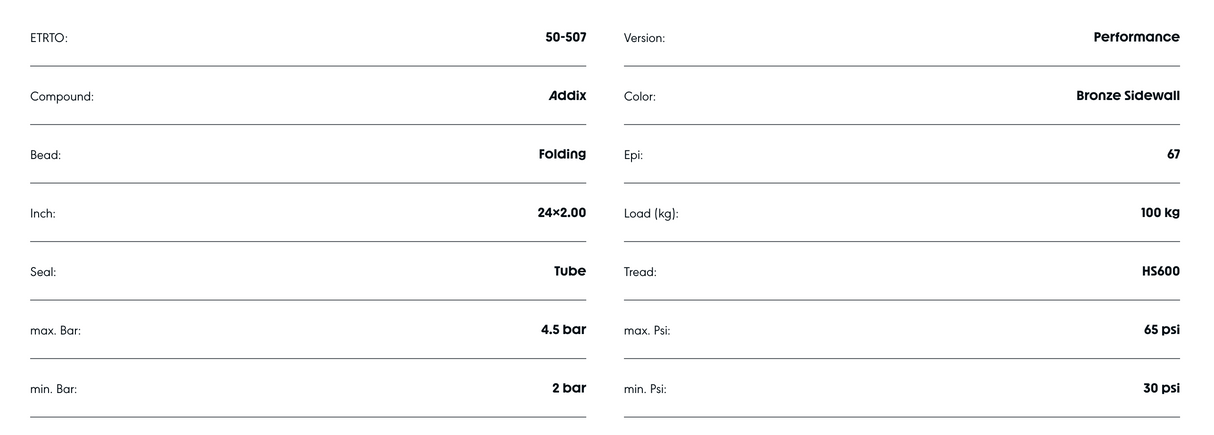Click the 100 kg load value
This screenshot has width=1214, height=435.
click(1160, 212)
